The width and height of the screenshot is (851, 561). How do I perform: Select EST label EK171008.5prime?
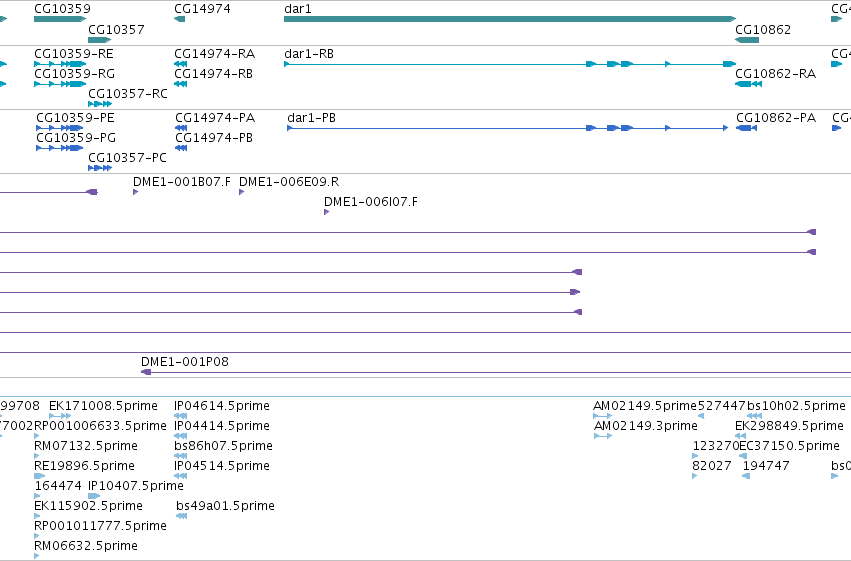pos(103,406)
